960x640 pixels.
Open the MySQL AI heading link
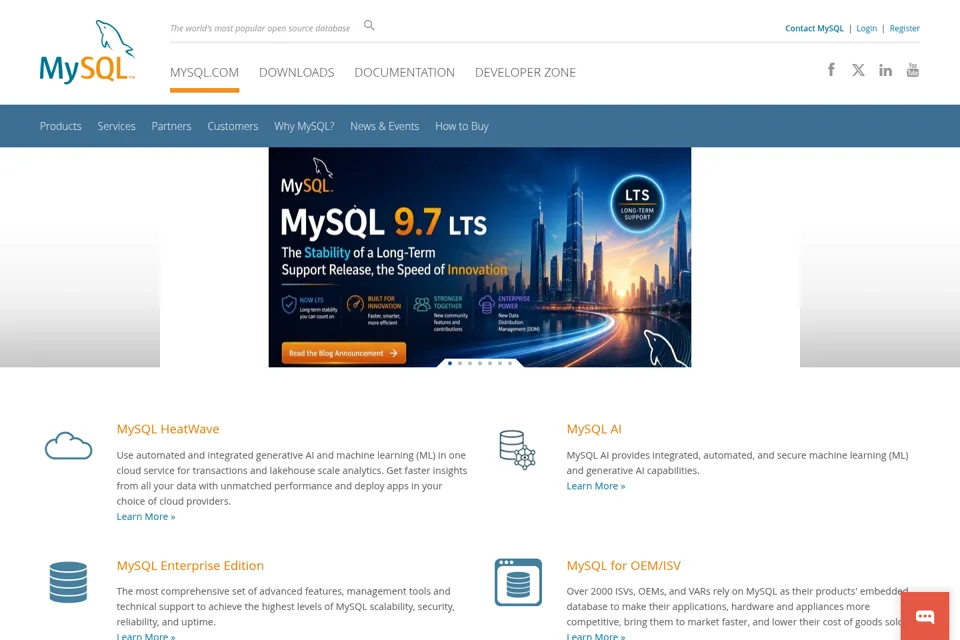click(x=594, y=429)
